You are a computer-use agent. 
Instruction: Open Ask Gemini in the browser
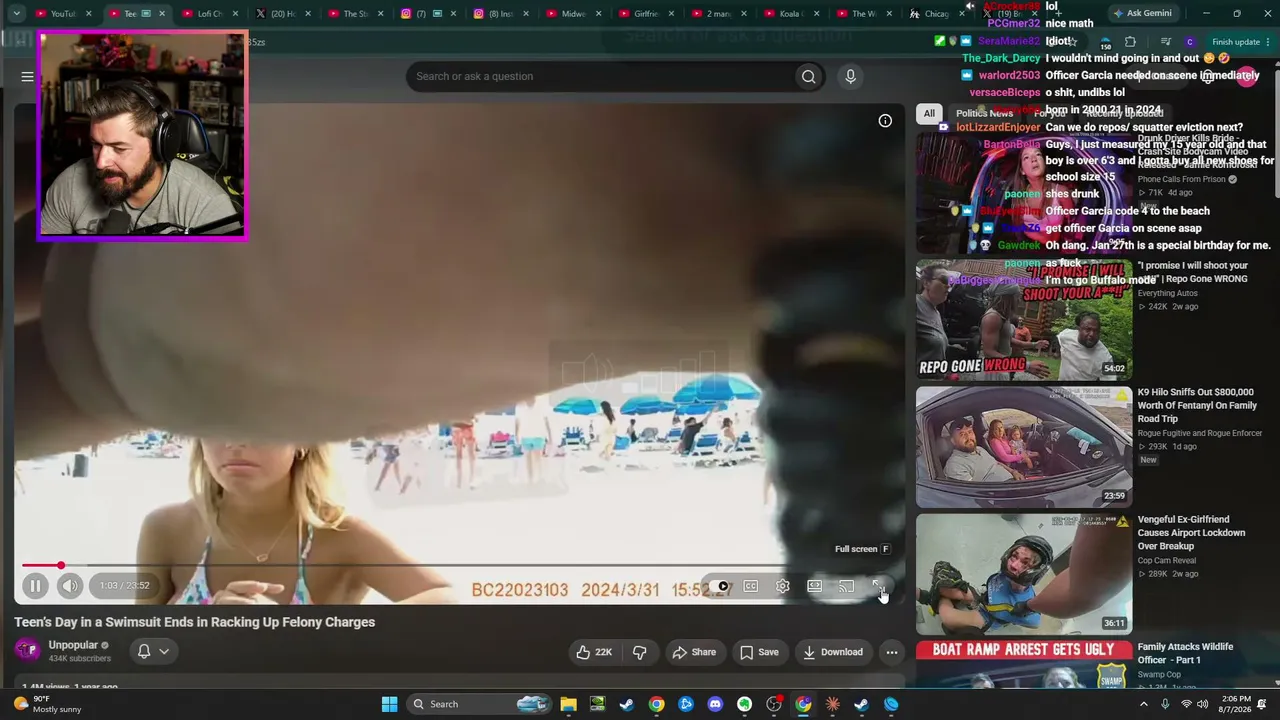[1143, 13]
